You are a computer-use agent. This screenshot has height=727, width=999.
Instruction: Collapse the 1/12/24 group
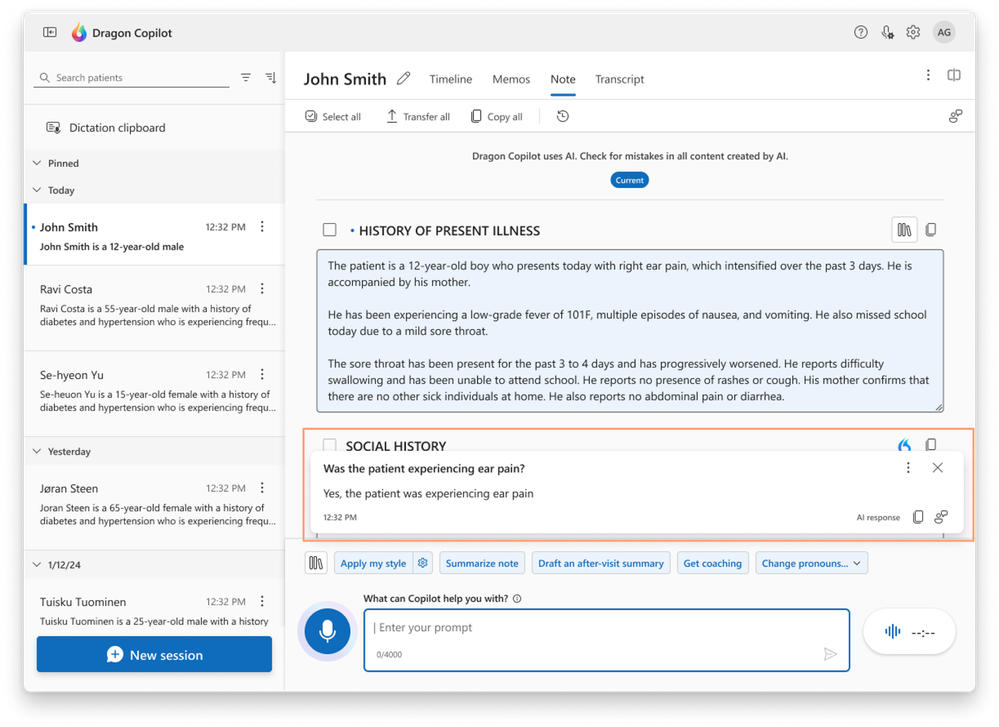tap(37, 565)
